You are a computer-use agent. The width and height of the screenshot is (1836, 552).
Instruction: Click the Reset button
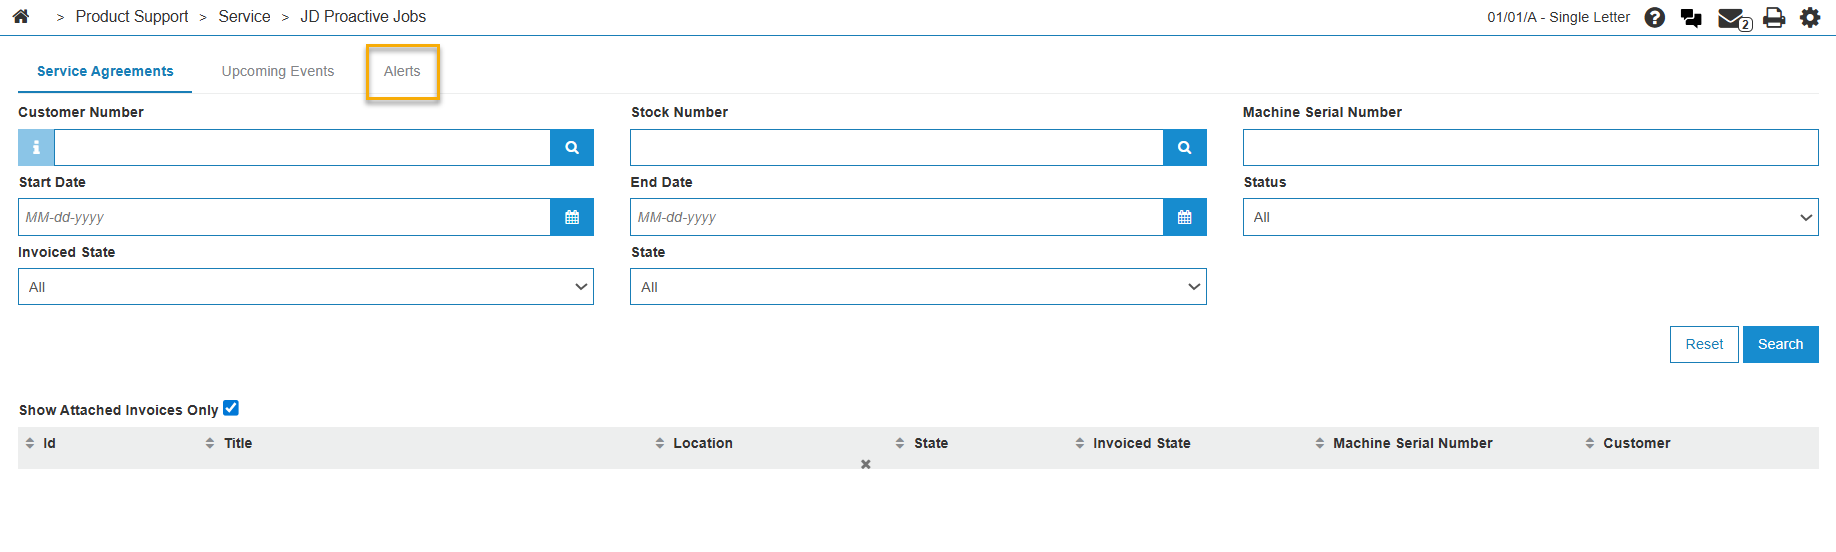(1704, 344)
